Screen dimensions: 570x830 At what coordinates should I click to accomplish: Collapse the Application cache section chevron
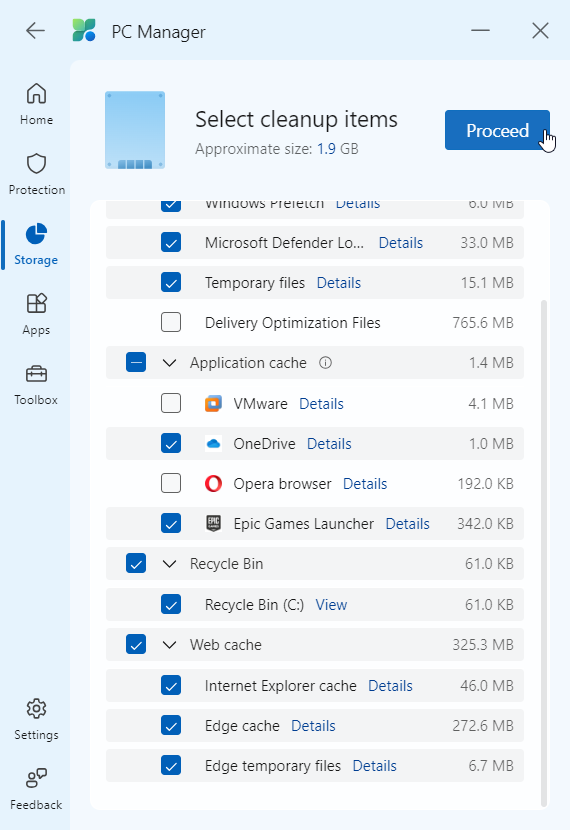point(169,363)
